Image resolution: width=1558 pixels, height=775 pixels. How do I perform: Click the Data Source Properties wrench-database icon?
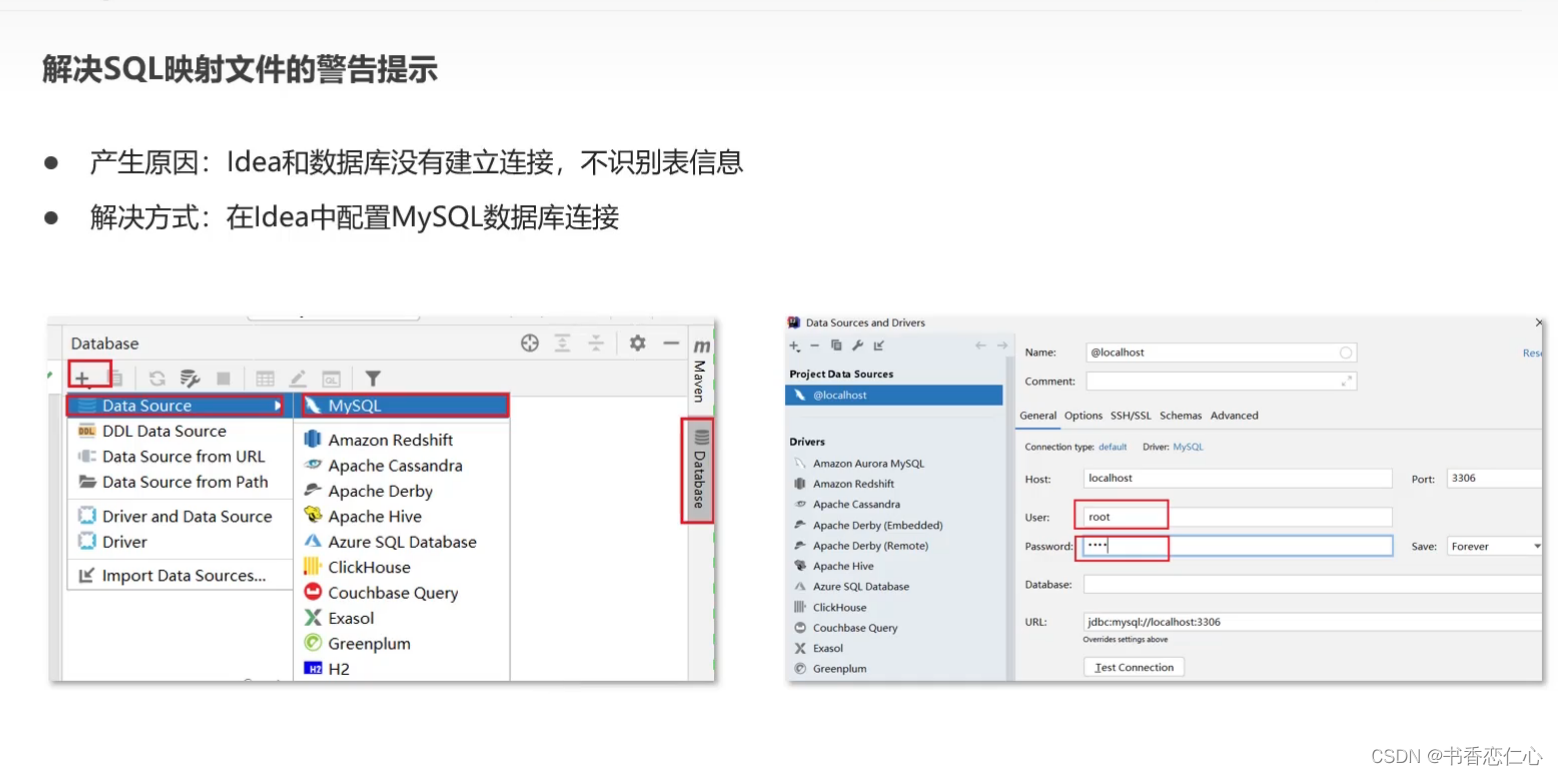pyautogui.click(x=190, y=378)
